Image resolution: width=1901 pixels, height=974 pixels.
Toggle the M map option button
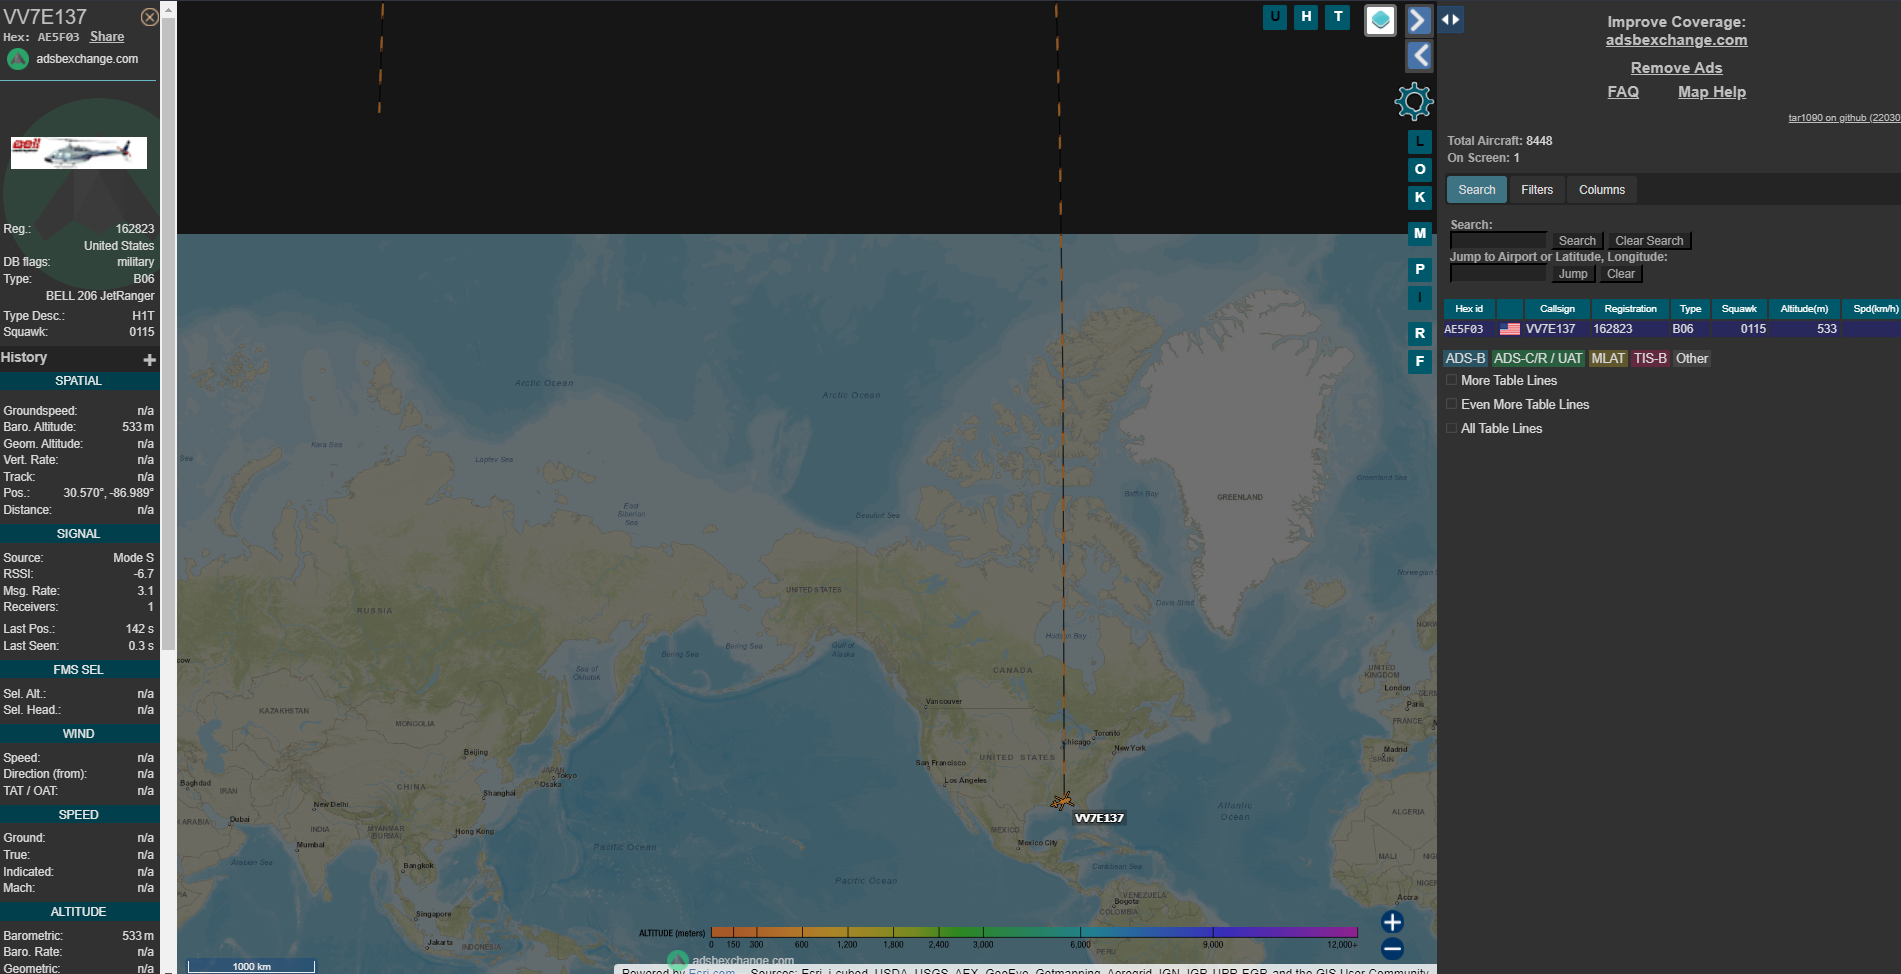1420,234
